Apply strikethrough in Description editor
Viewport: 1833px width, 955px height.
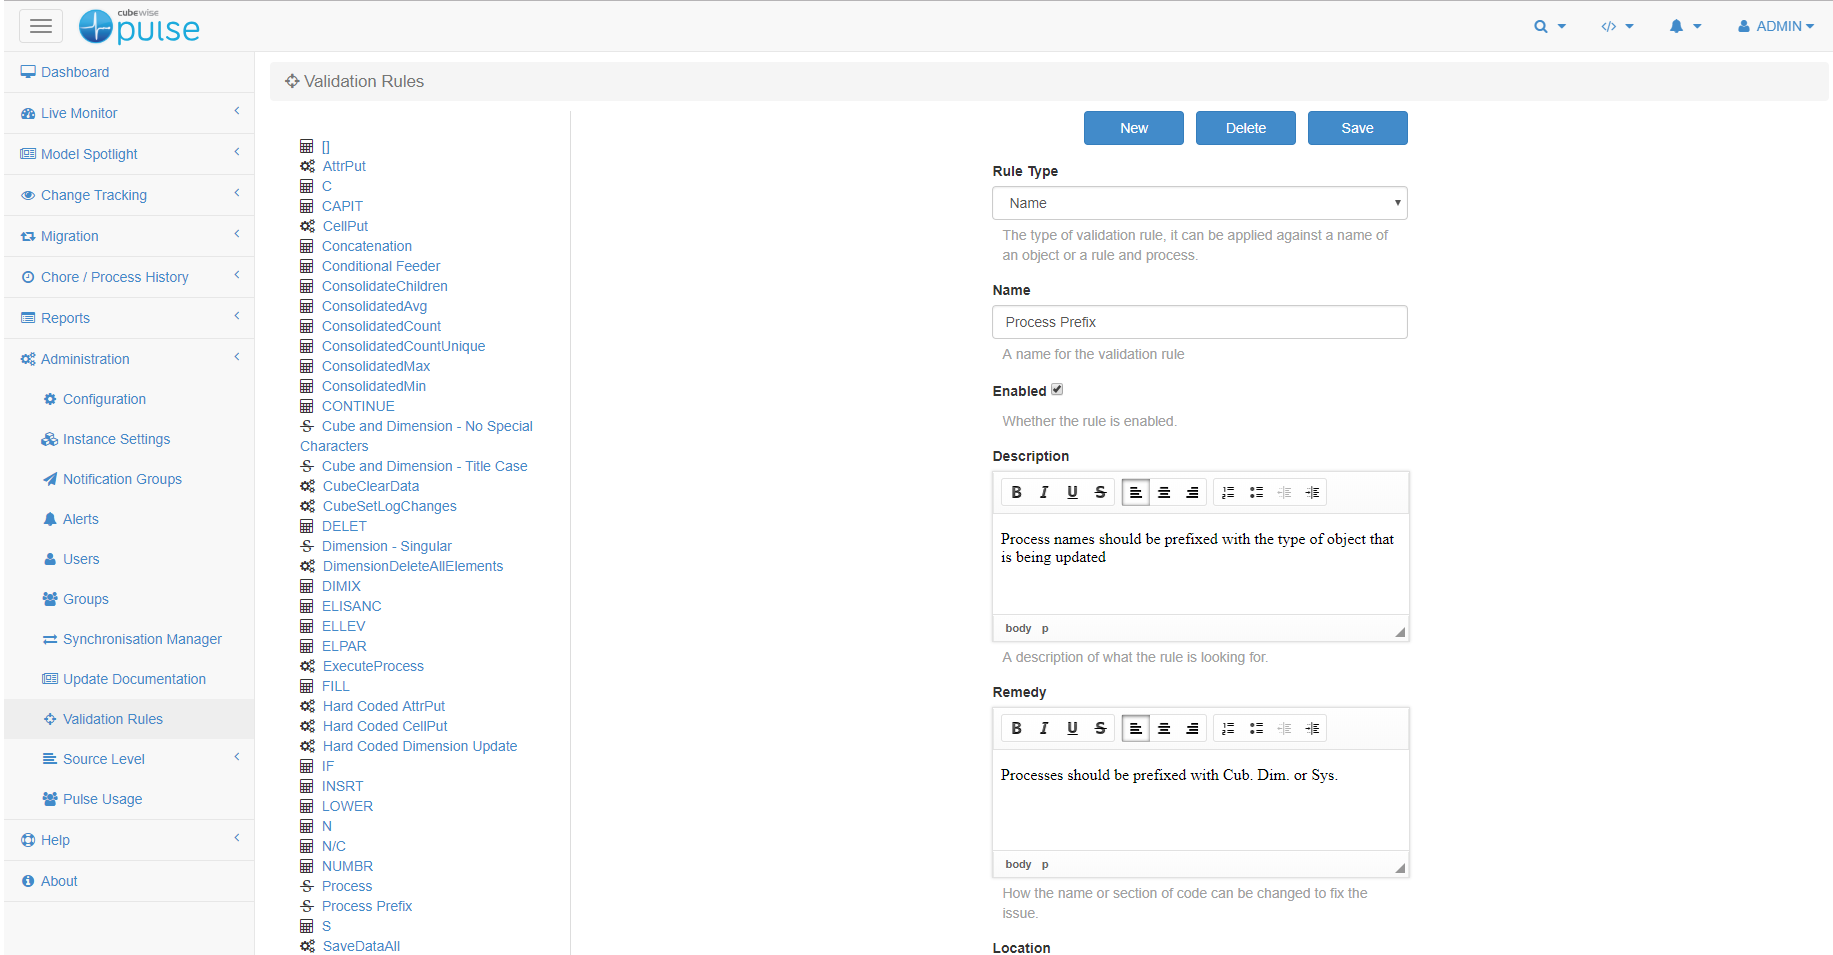click(1100, 492)
